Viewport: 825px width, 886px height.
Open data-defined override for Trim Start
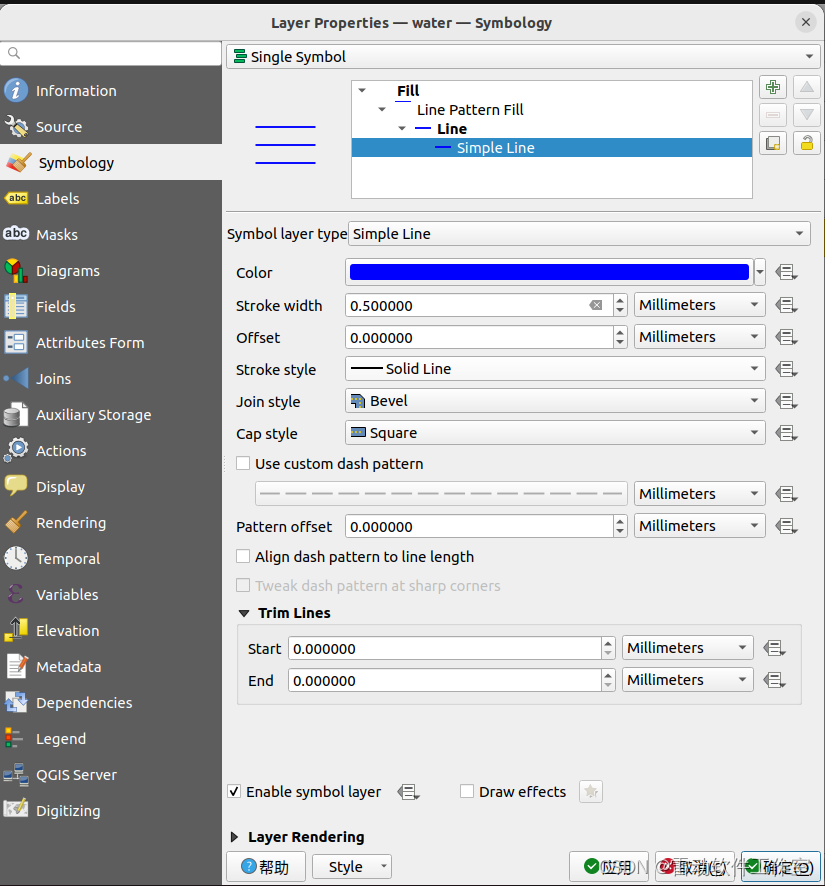[x=774, y=648]
